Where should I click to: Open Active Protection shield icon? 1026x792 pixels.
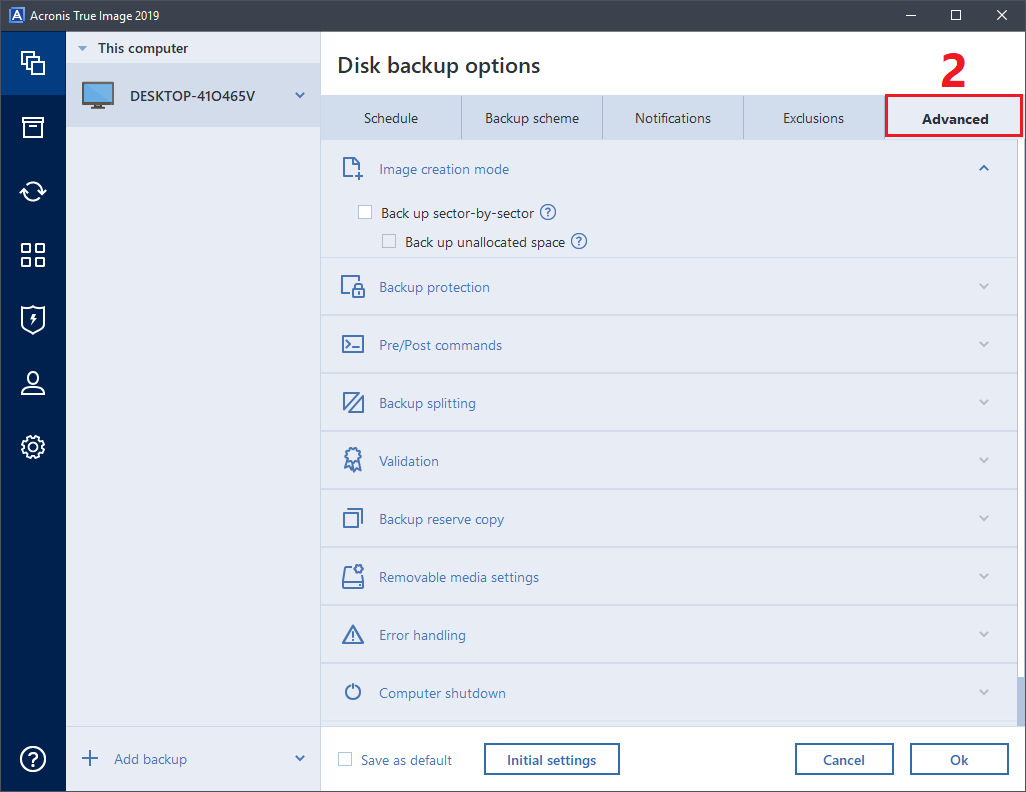click(x=33, y=319)
